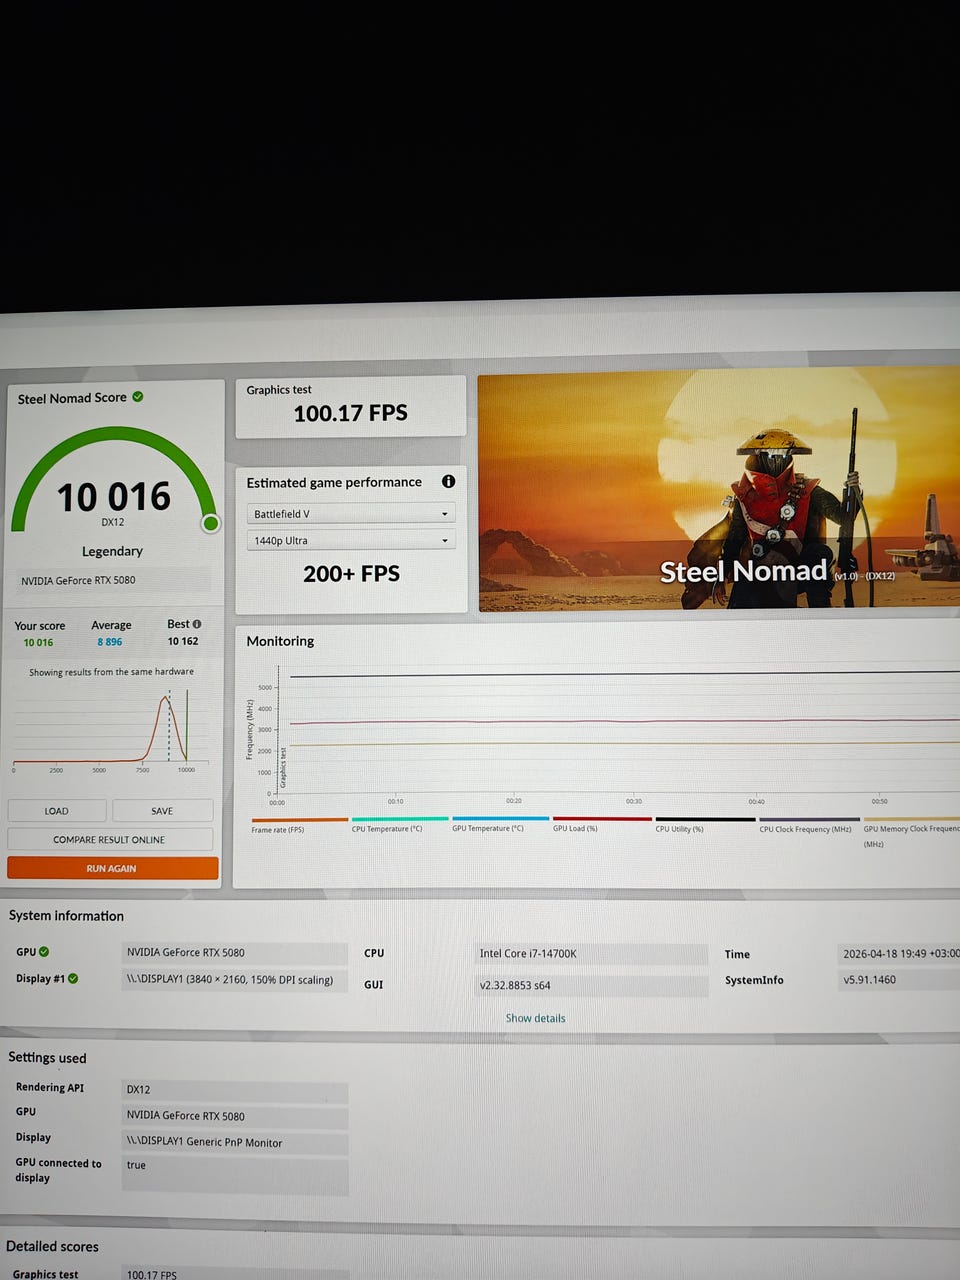Click the GUI version v2.32.8853 s64

[x=591, y=985]
